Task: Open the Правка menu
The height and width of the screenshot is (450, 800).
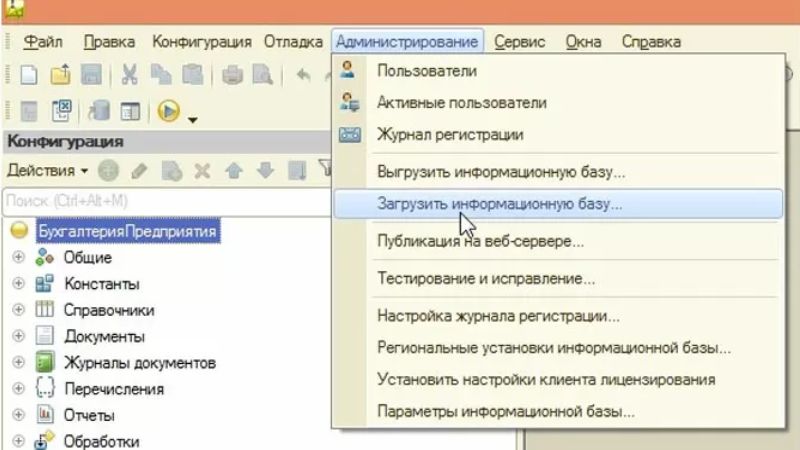Action: 109,42
